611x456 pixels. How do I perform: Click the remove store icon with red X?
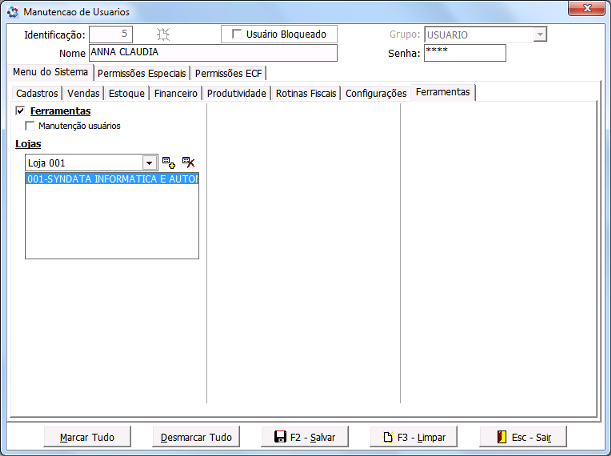pyautogui.click(x=188, y=162)
